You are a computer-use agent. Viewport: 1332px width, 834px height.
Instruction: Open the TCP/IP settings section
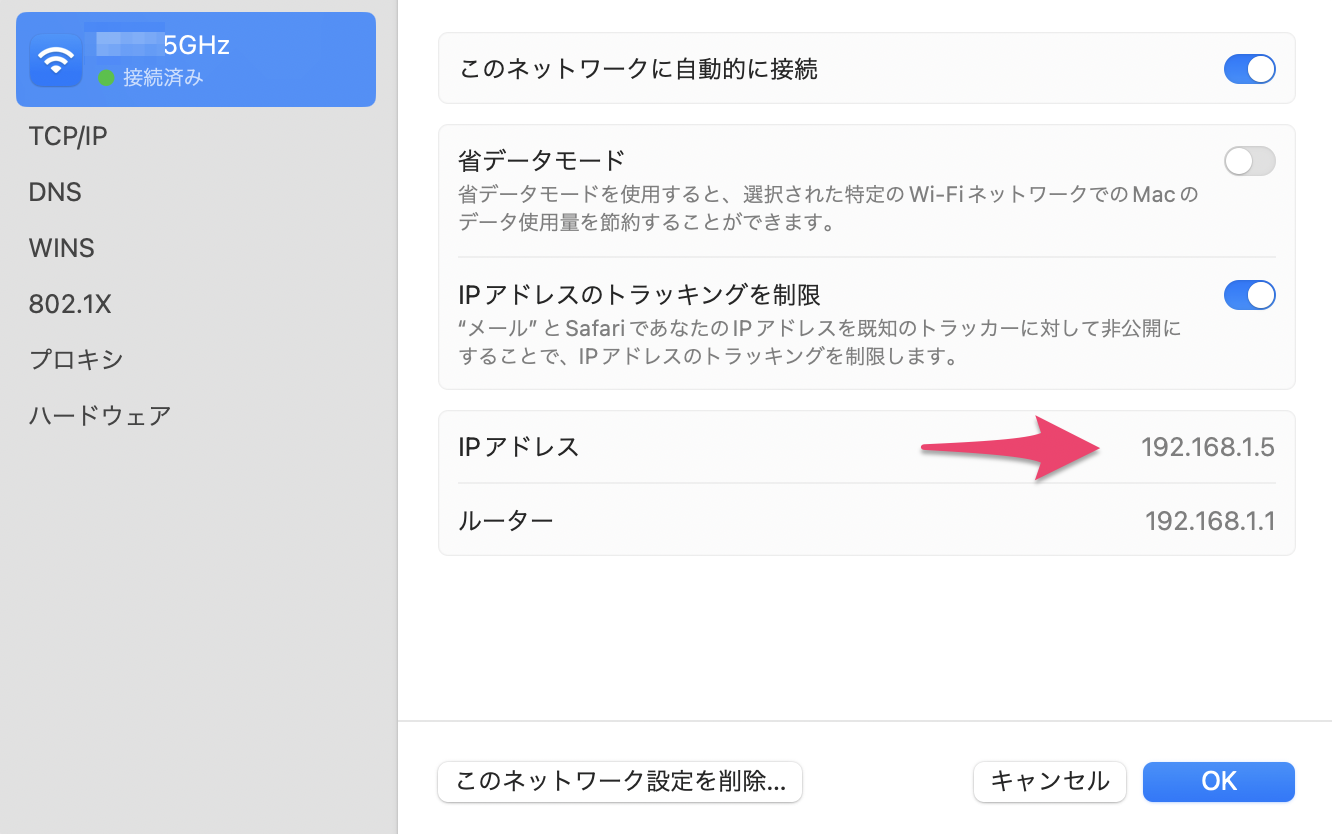(68, 136)
